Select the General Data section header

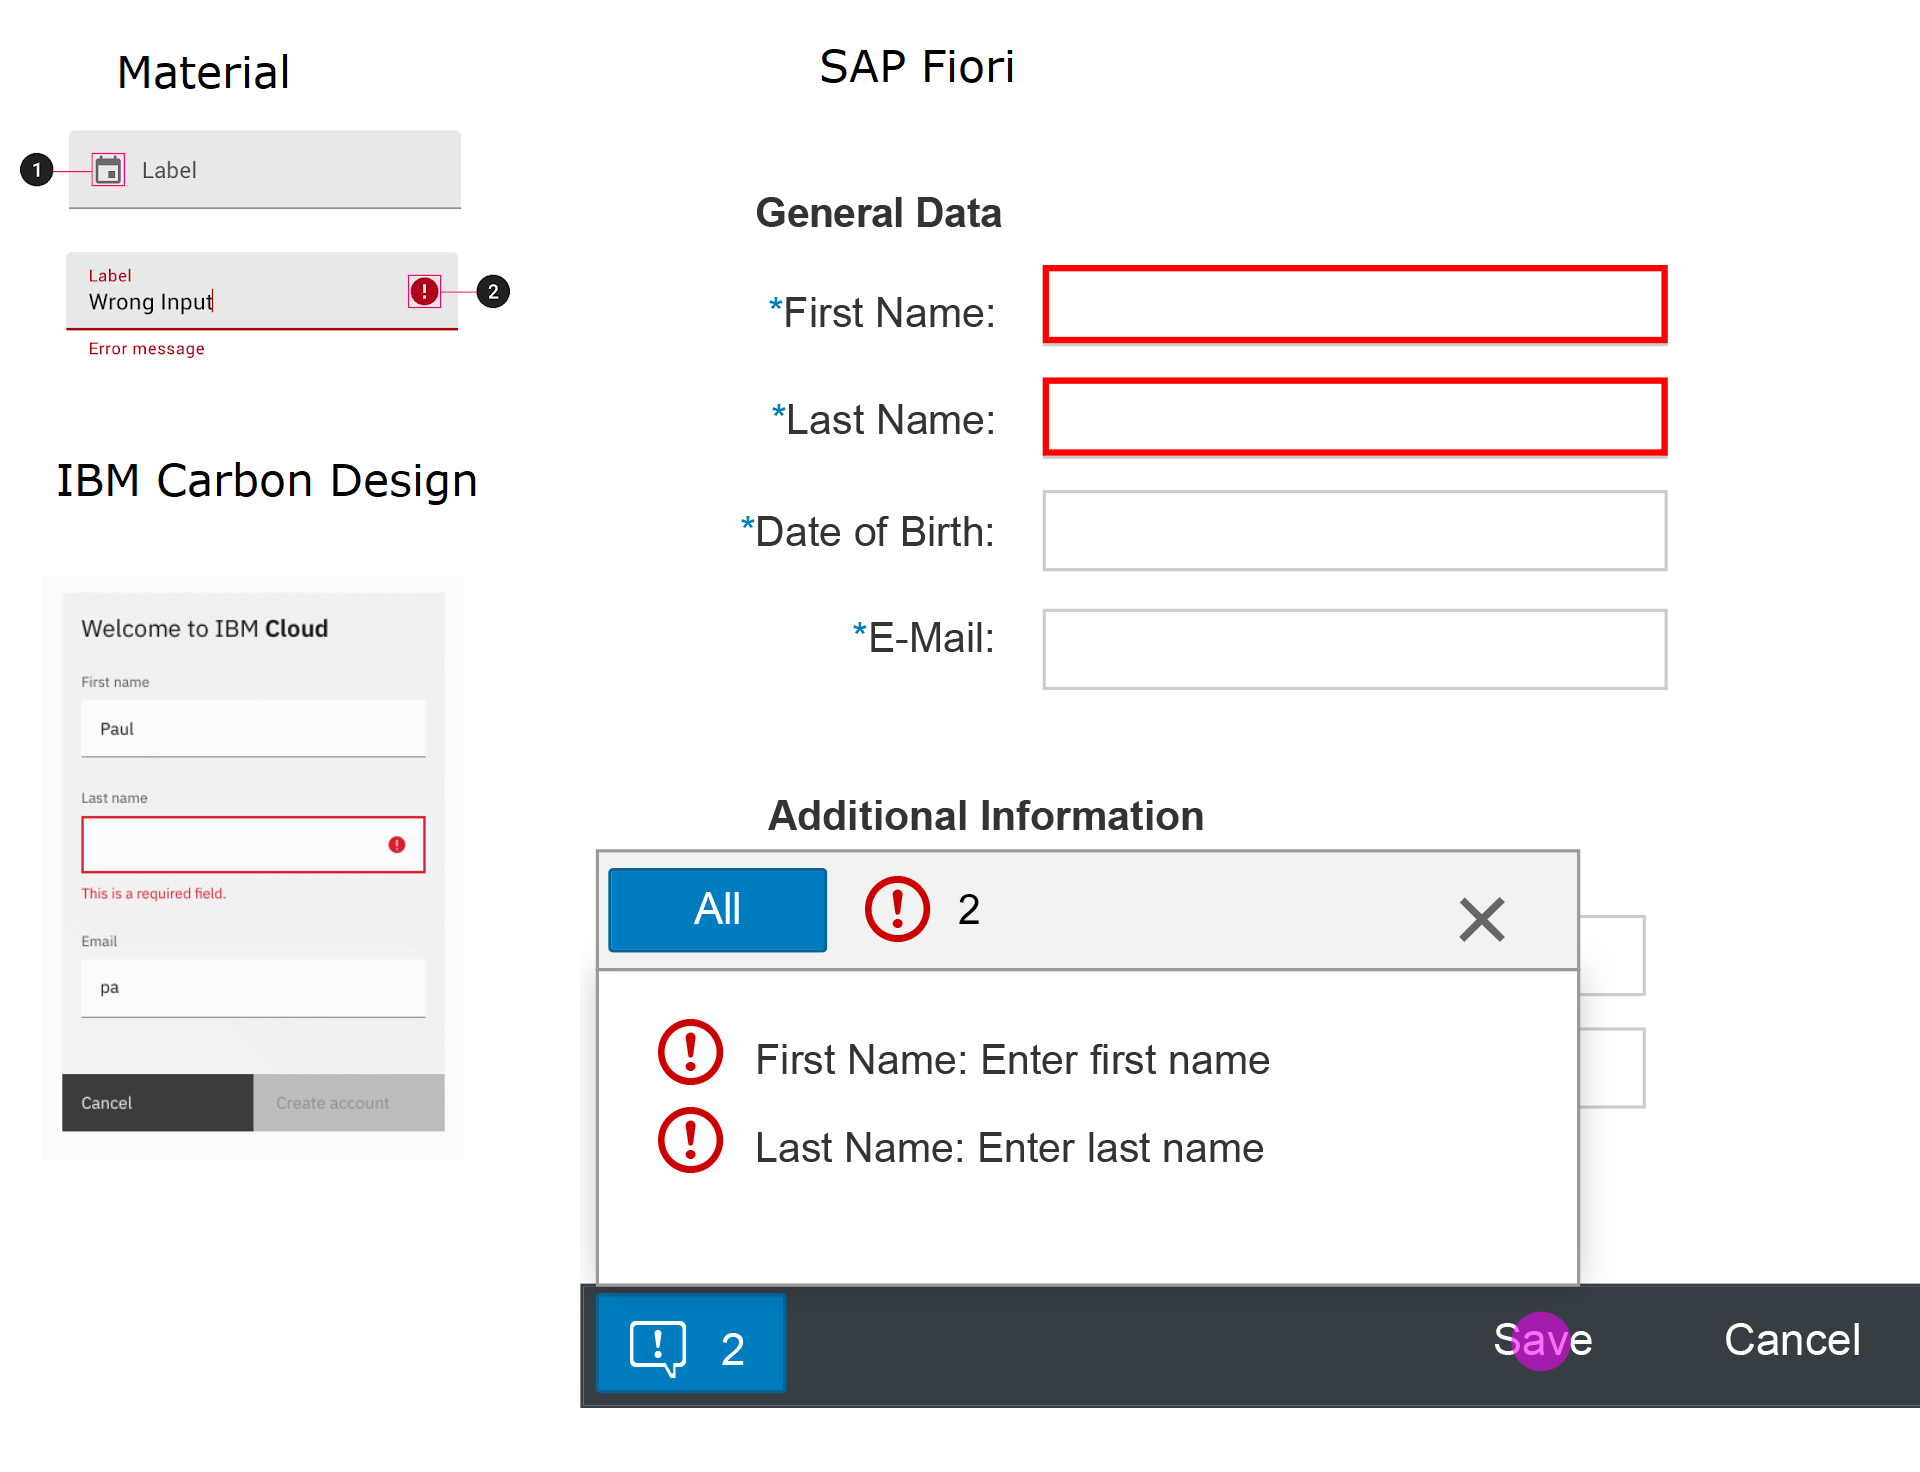coord(878,212)
